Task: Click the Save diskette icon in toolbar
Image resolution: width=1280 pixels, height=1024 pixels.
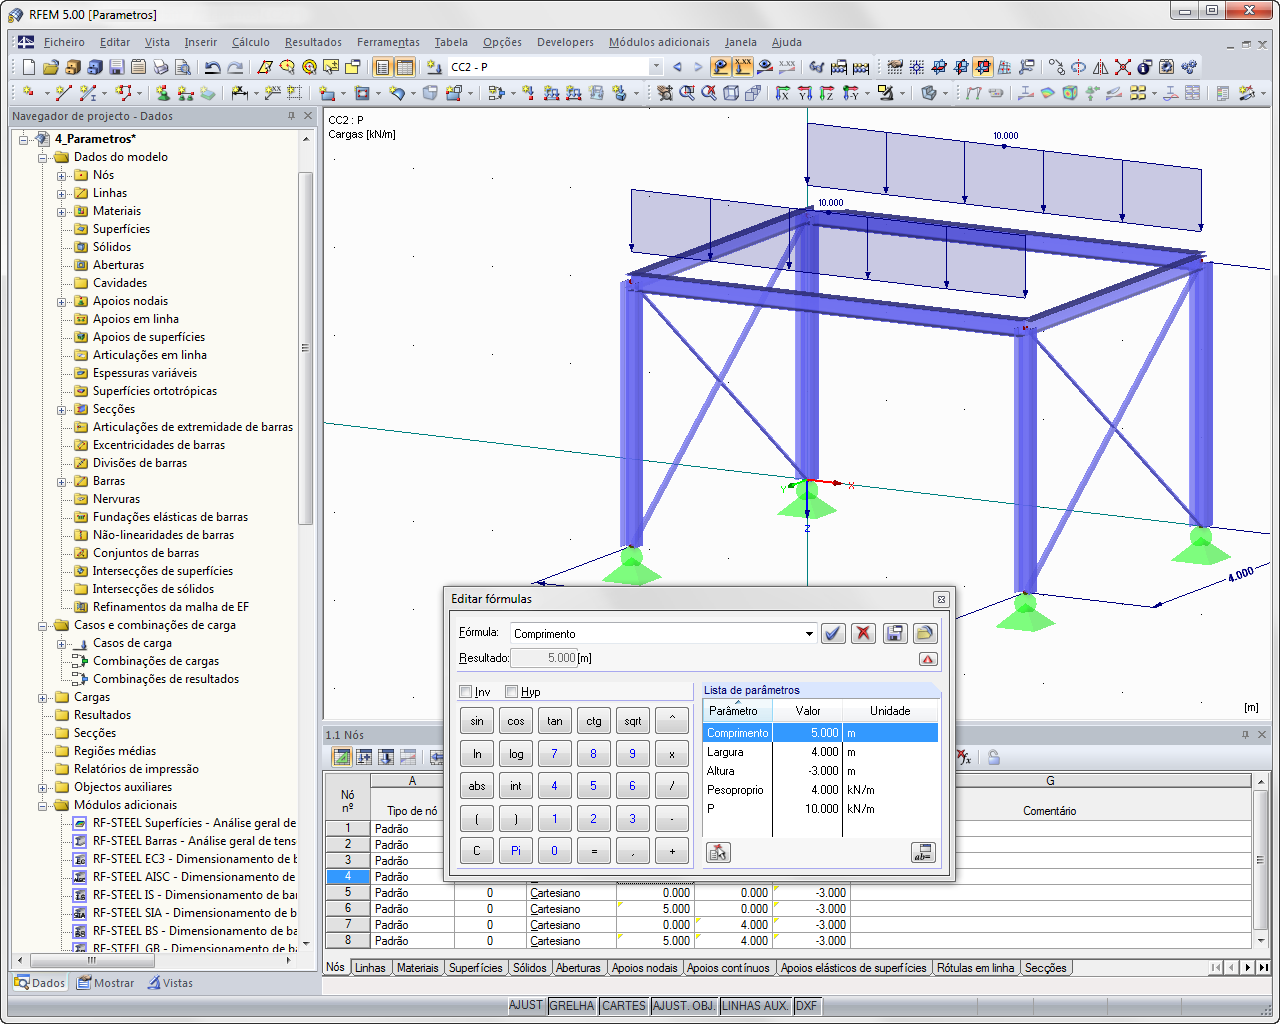Action: [116, 67]
